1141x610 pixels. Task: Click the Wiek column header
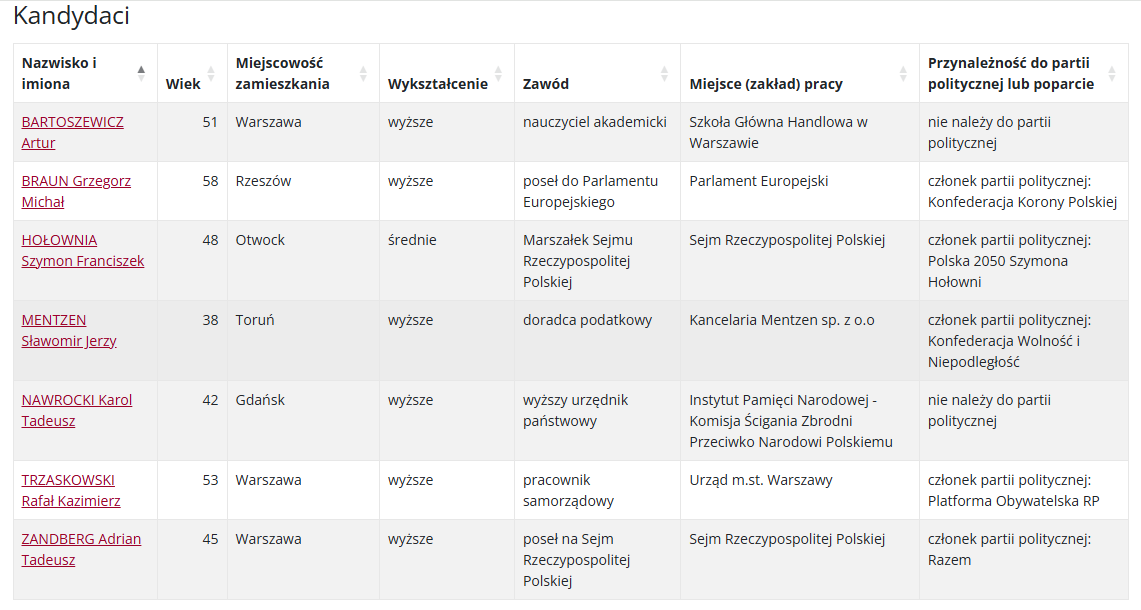click(x=183, y=84)
